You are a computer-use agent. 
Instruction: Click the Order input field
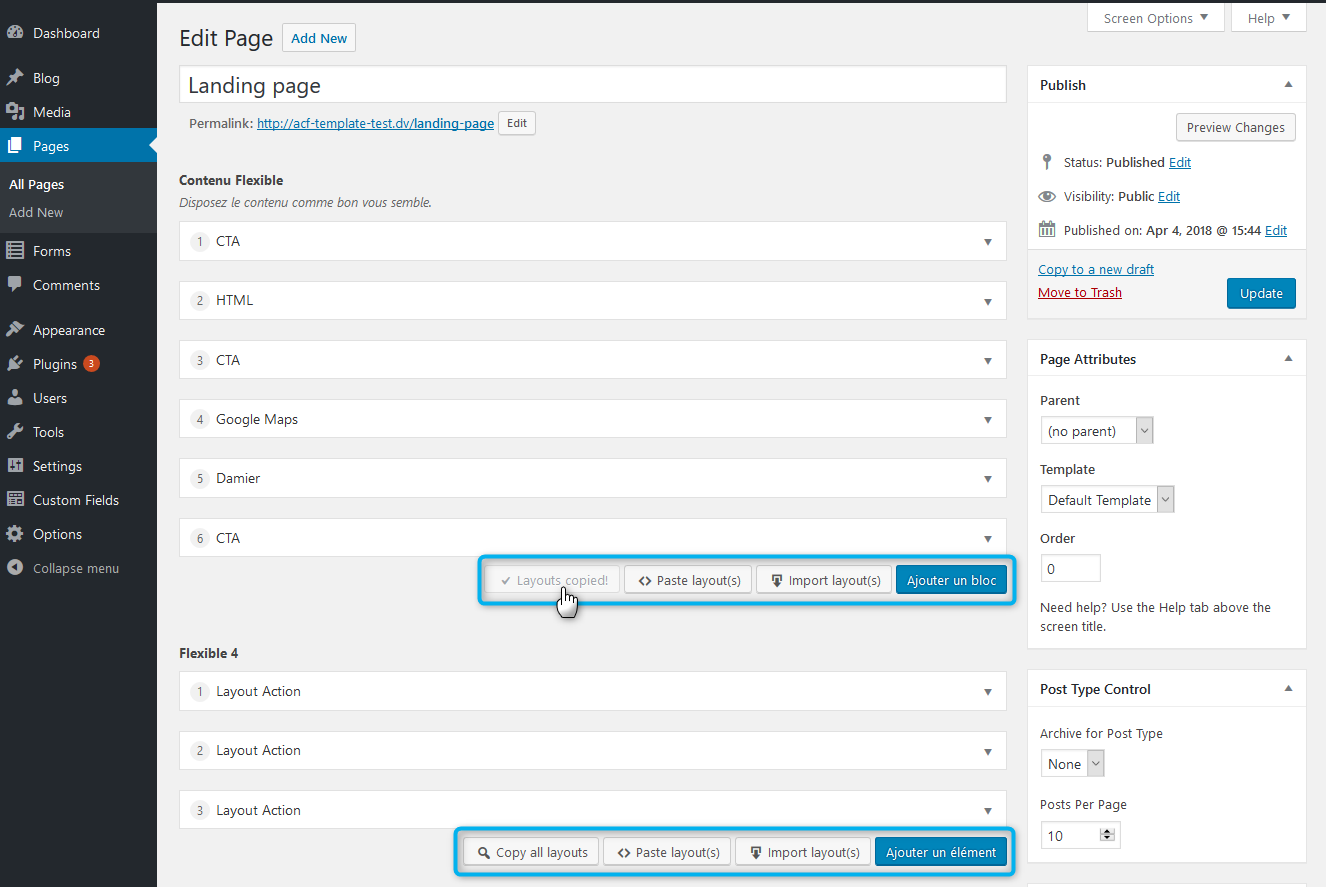point(1070,568)
